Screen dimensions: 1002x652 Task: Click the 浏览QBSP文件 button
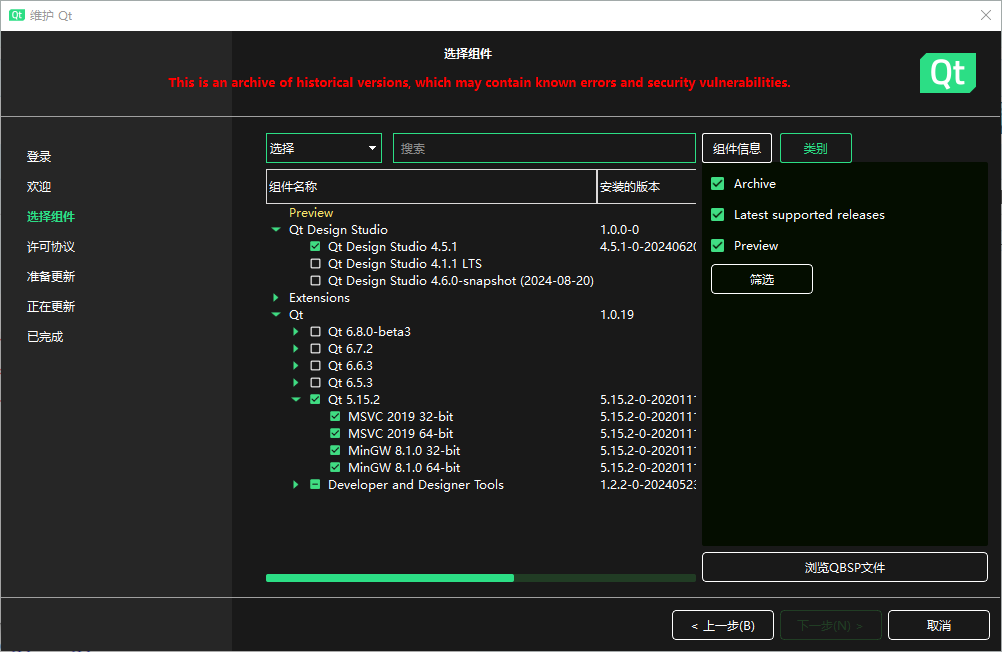tap(844, 567)
